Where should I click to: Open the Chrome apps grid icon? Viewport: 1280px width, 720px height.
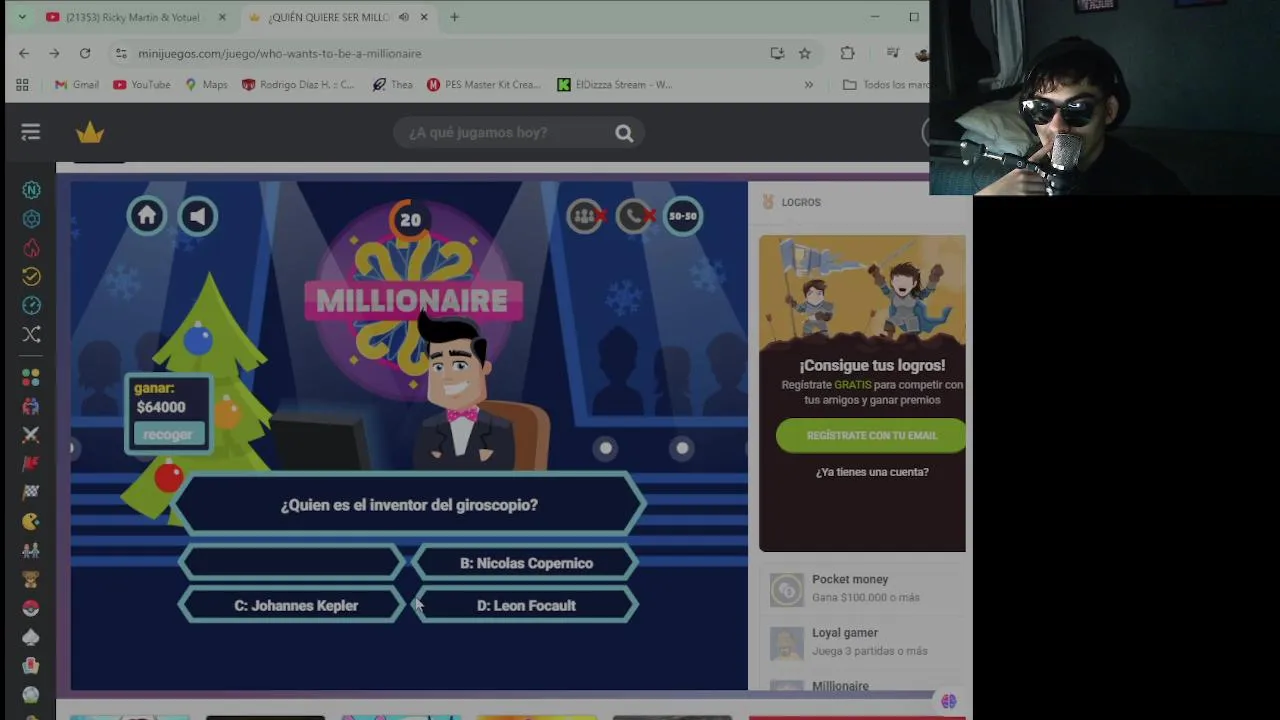[22, 85]
